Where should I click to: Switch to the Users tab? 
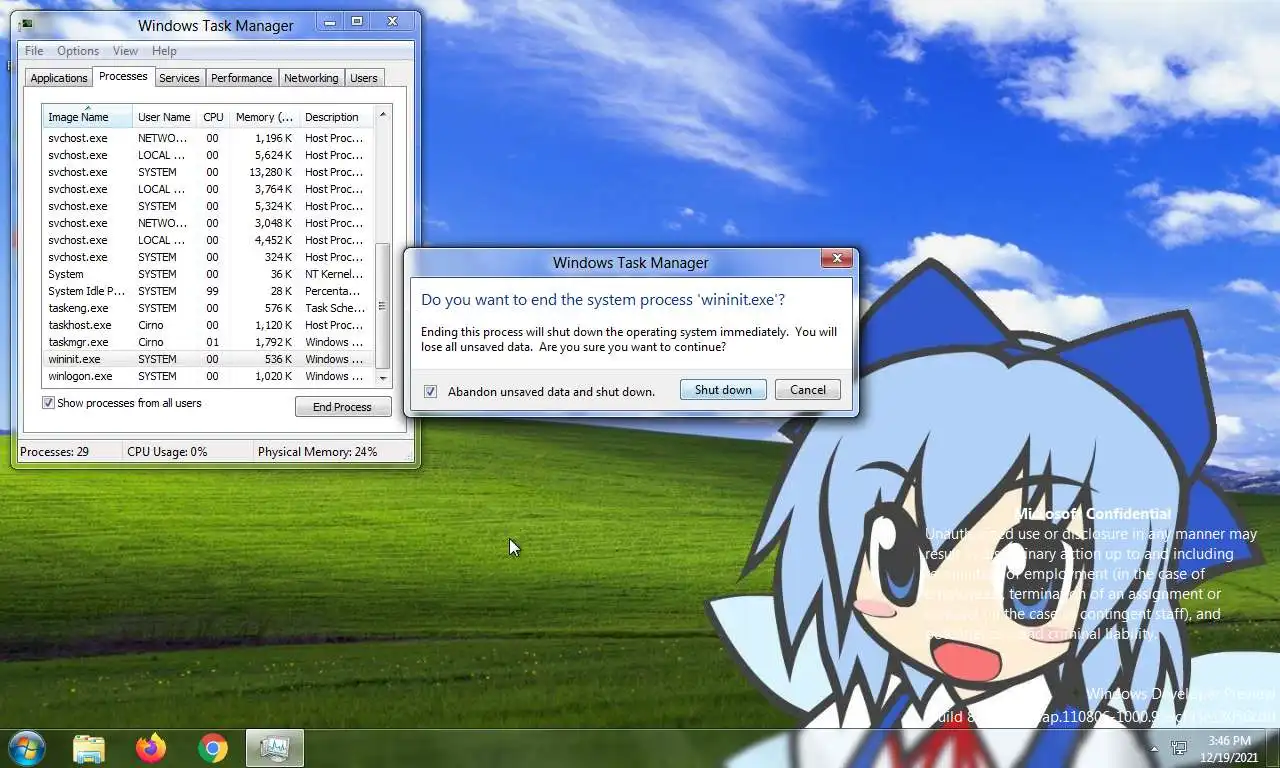point(364,78)
